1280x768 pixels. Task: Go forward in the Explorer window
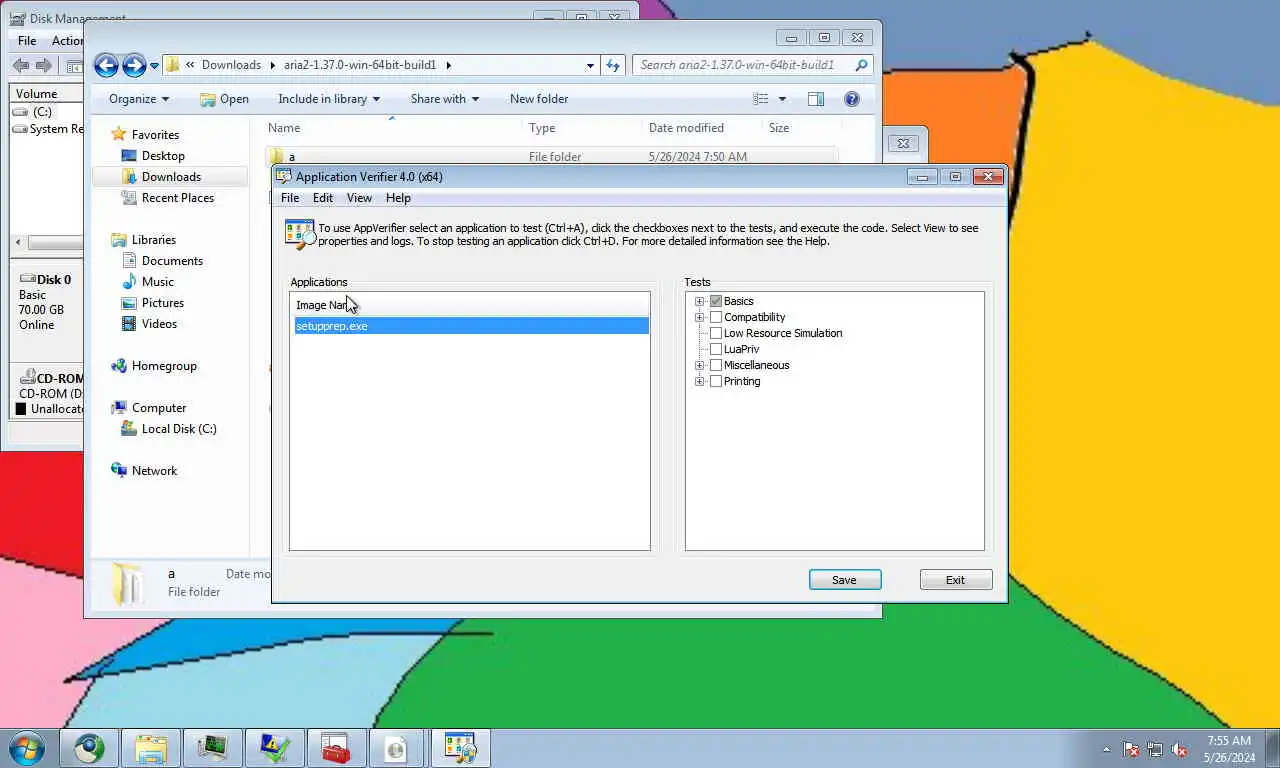point(134,65)
